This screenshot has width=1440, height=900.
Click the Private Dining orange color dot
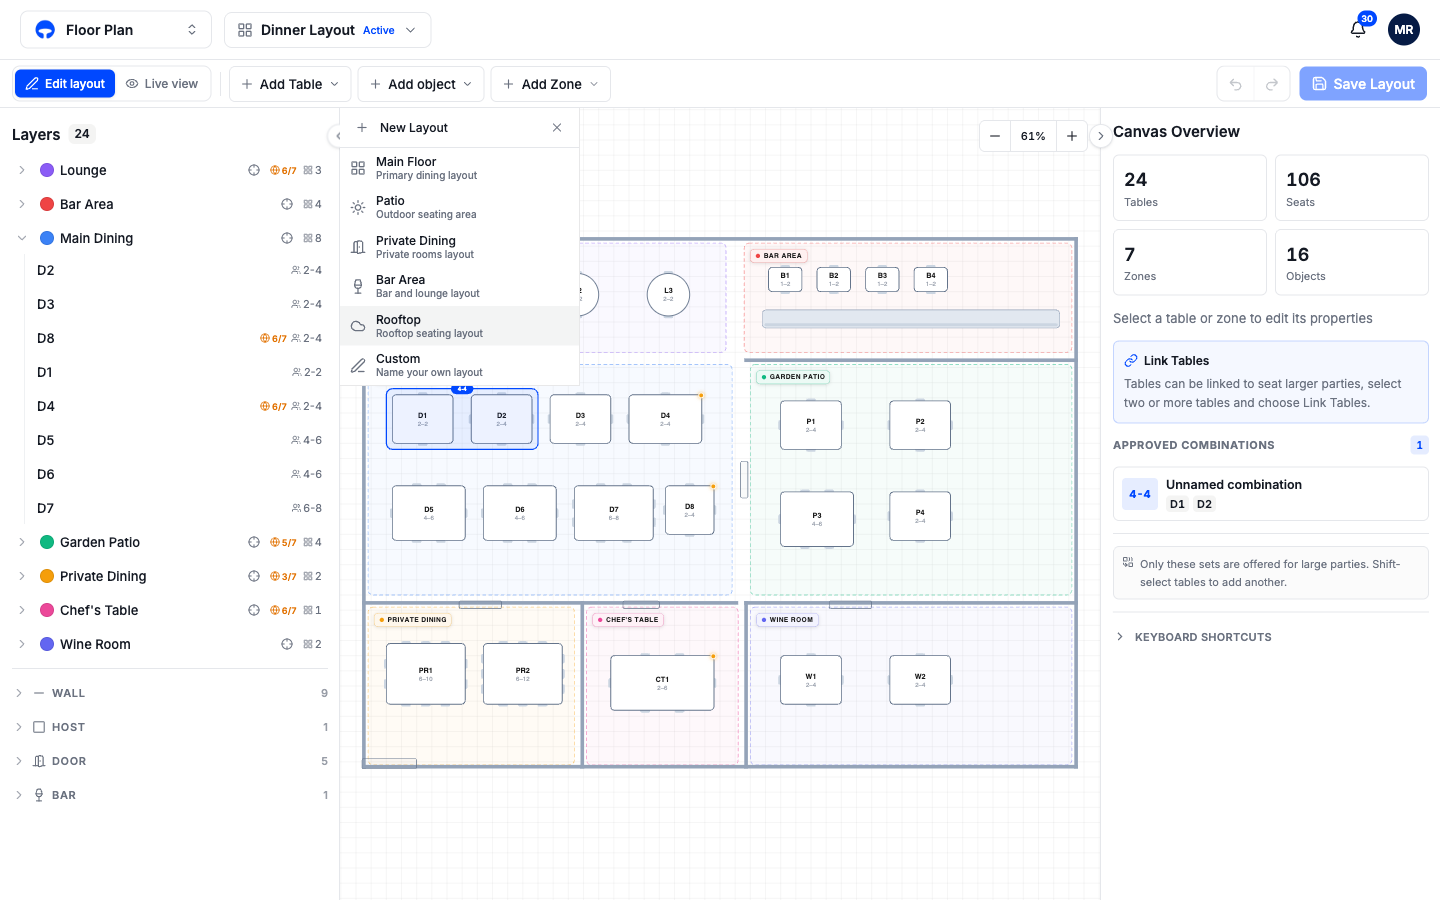tap(47, 576)
